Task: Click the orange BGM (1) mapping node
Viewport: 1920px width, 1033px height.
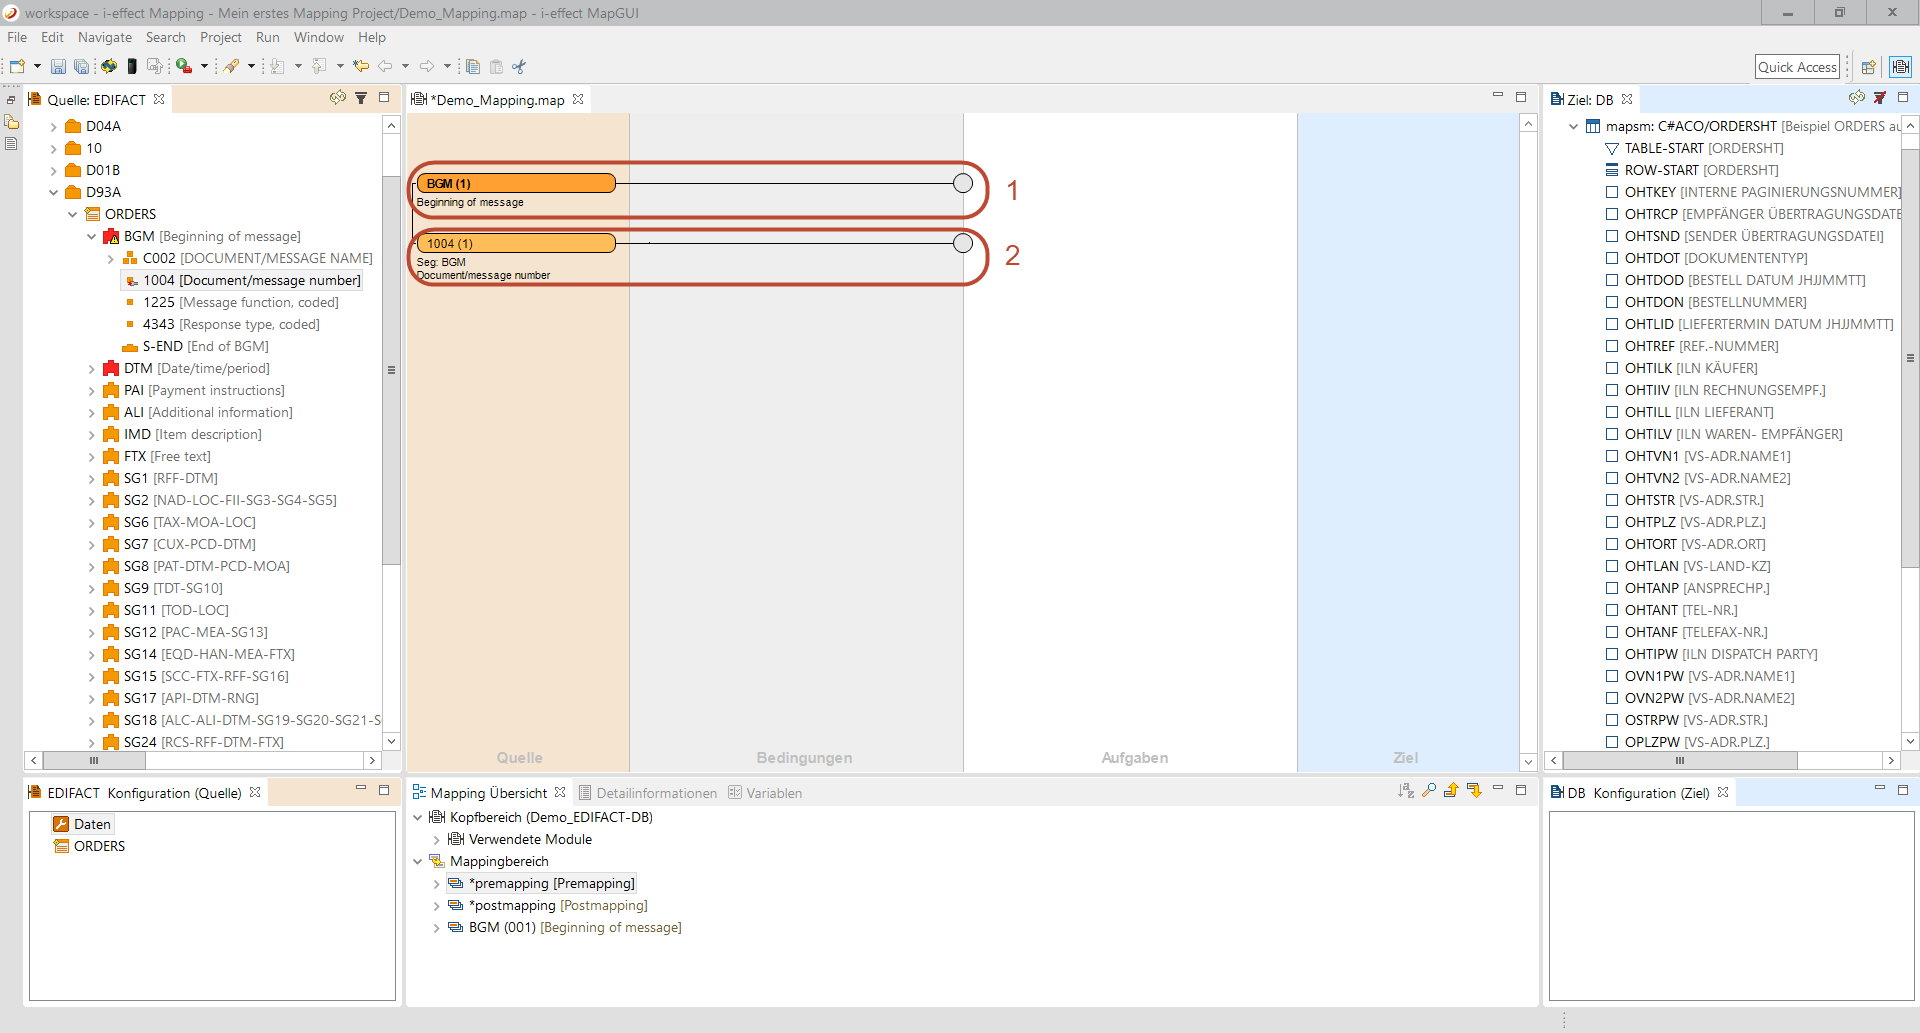Action: (x=515, y=183)
